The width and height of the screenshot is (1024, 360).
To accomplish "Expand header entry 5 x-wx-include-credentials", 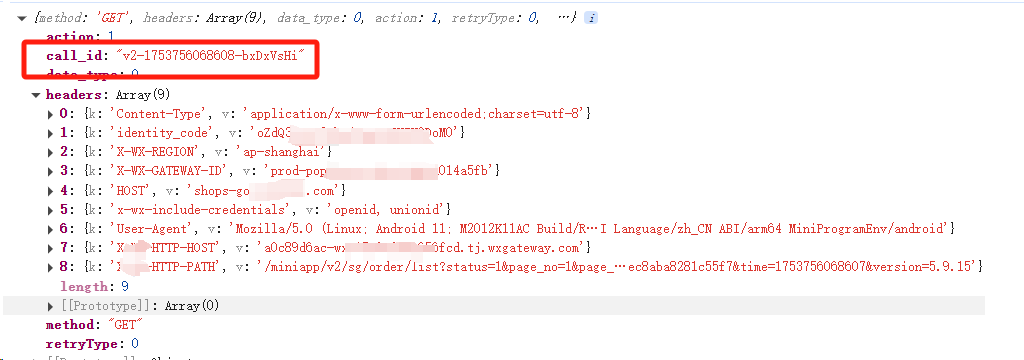I will 51,210.
